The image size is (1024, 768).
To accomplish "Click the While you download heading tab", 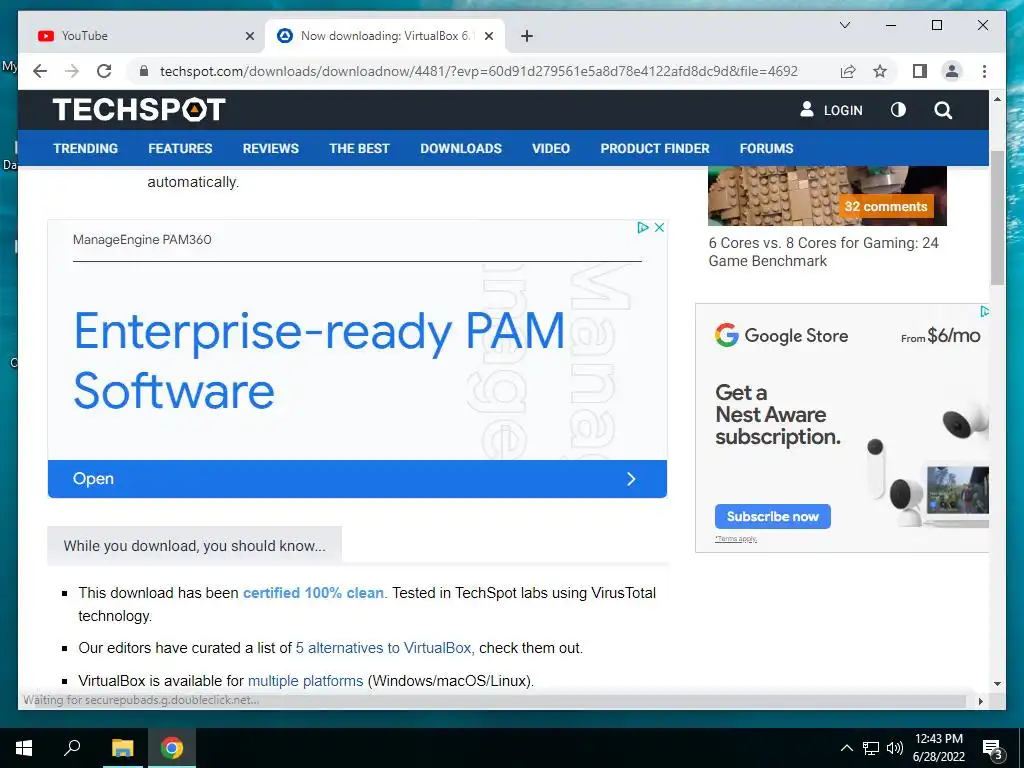I will [x=195, y=546].
